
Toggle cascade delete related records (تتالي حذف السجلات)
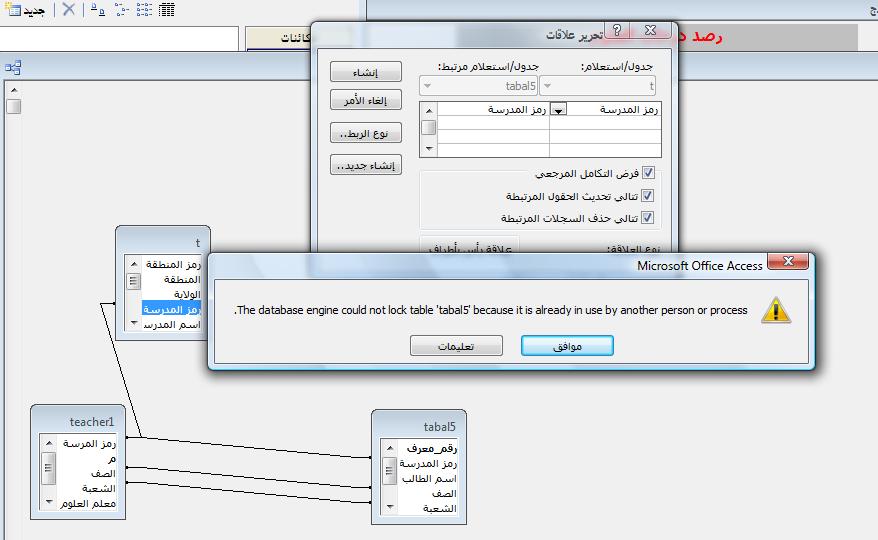[x=647, y=217]
